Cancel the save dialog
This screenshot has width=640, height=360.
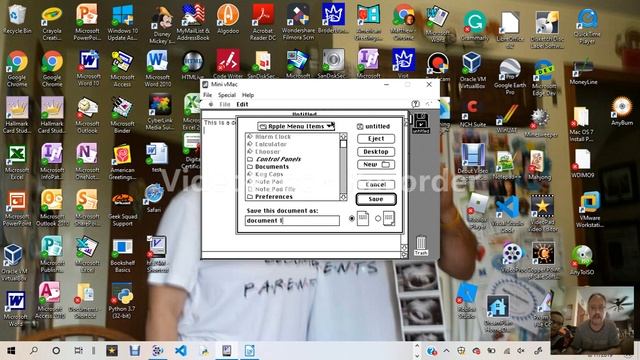point(376,184)
